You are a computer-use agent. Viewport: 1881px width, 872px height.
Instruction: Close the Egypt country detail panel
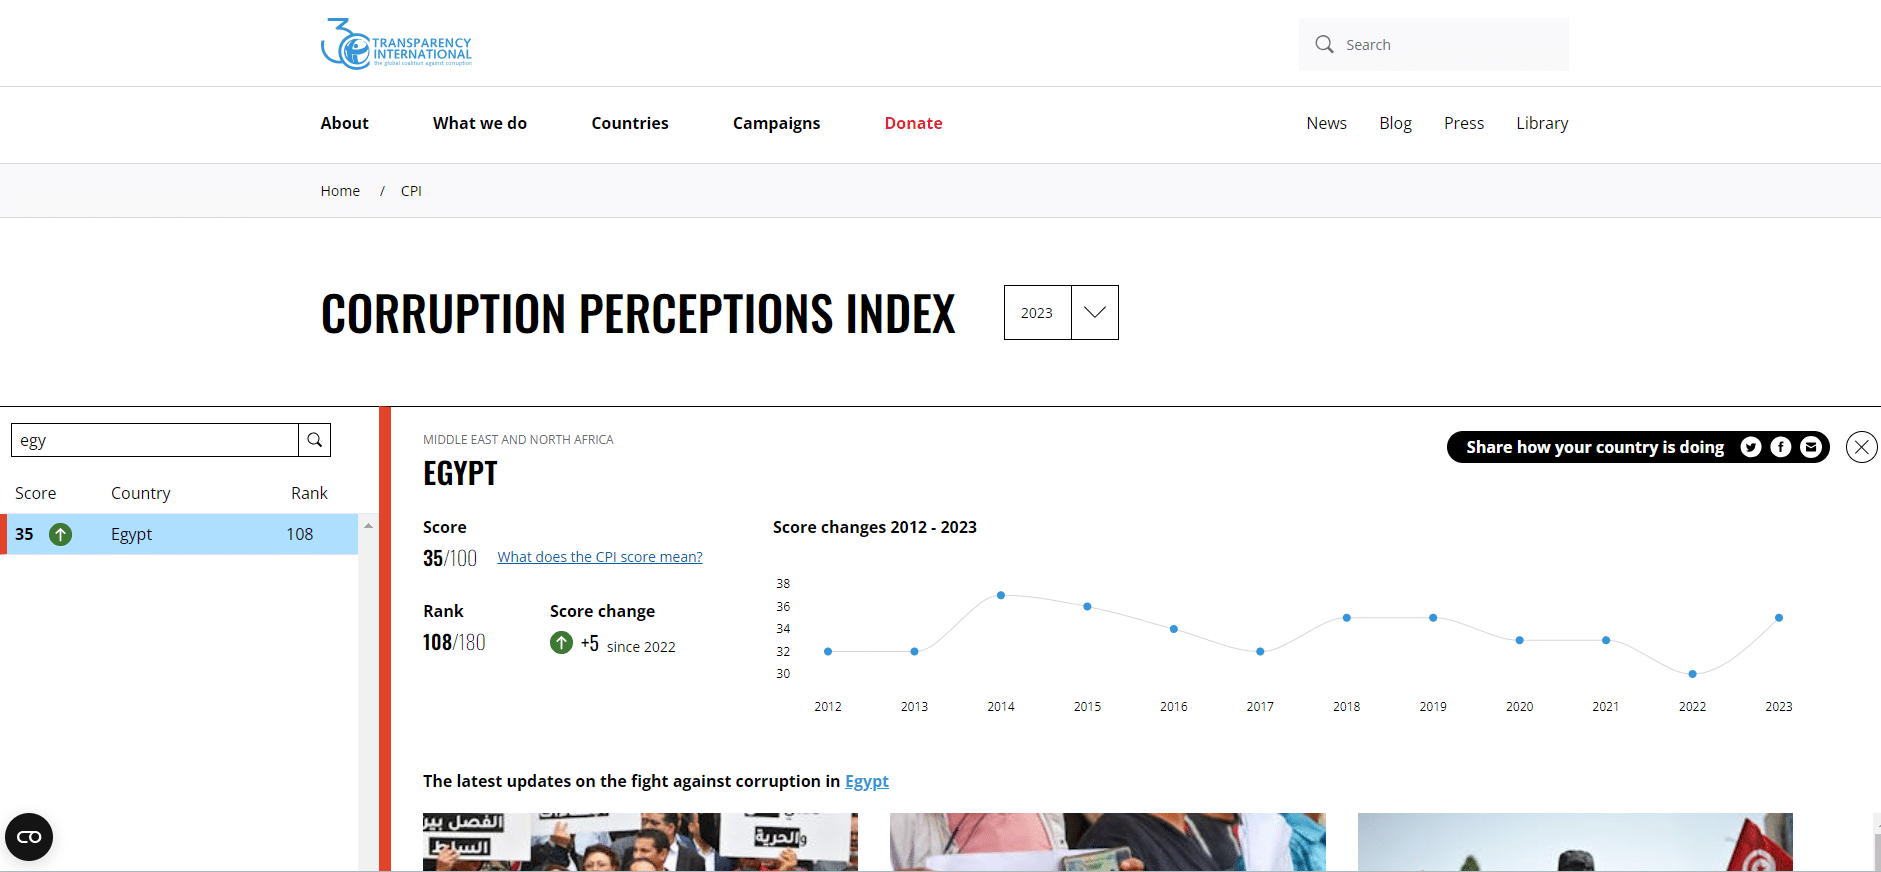[x=1861, y=447]
